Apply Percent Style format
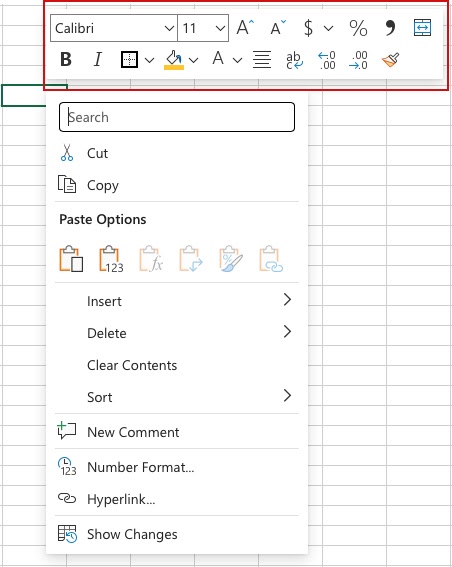Image resolution: width=452 pixels, height=567 pixels. pyautogui.click(x=358, y=28)
